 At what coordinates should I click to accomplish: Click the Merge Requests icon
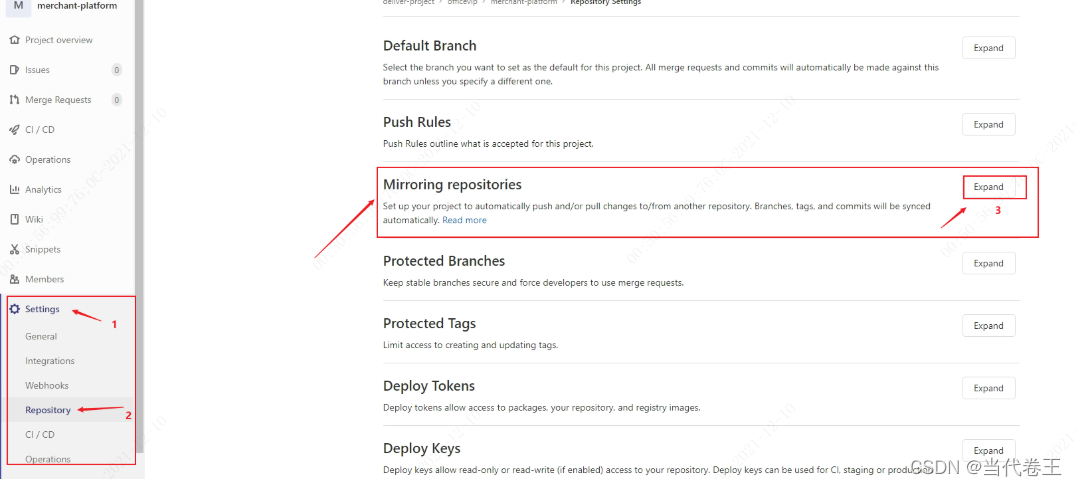pos(14,100)
